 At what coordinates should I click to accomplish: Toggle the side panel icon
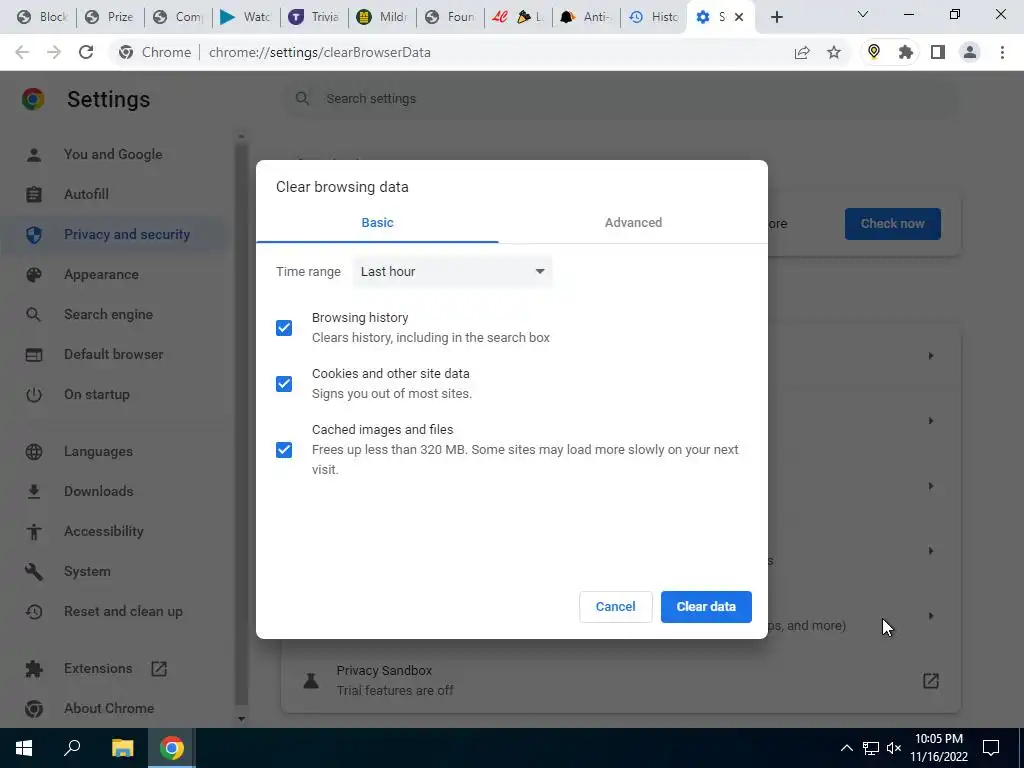pyautogui.click(x=938, y=52)
